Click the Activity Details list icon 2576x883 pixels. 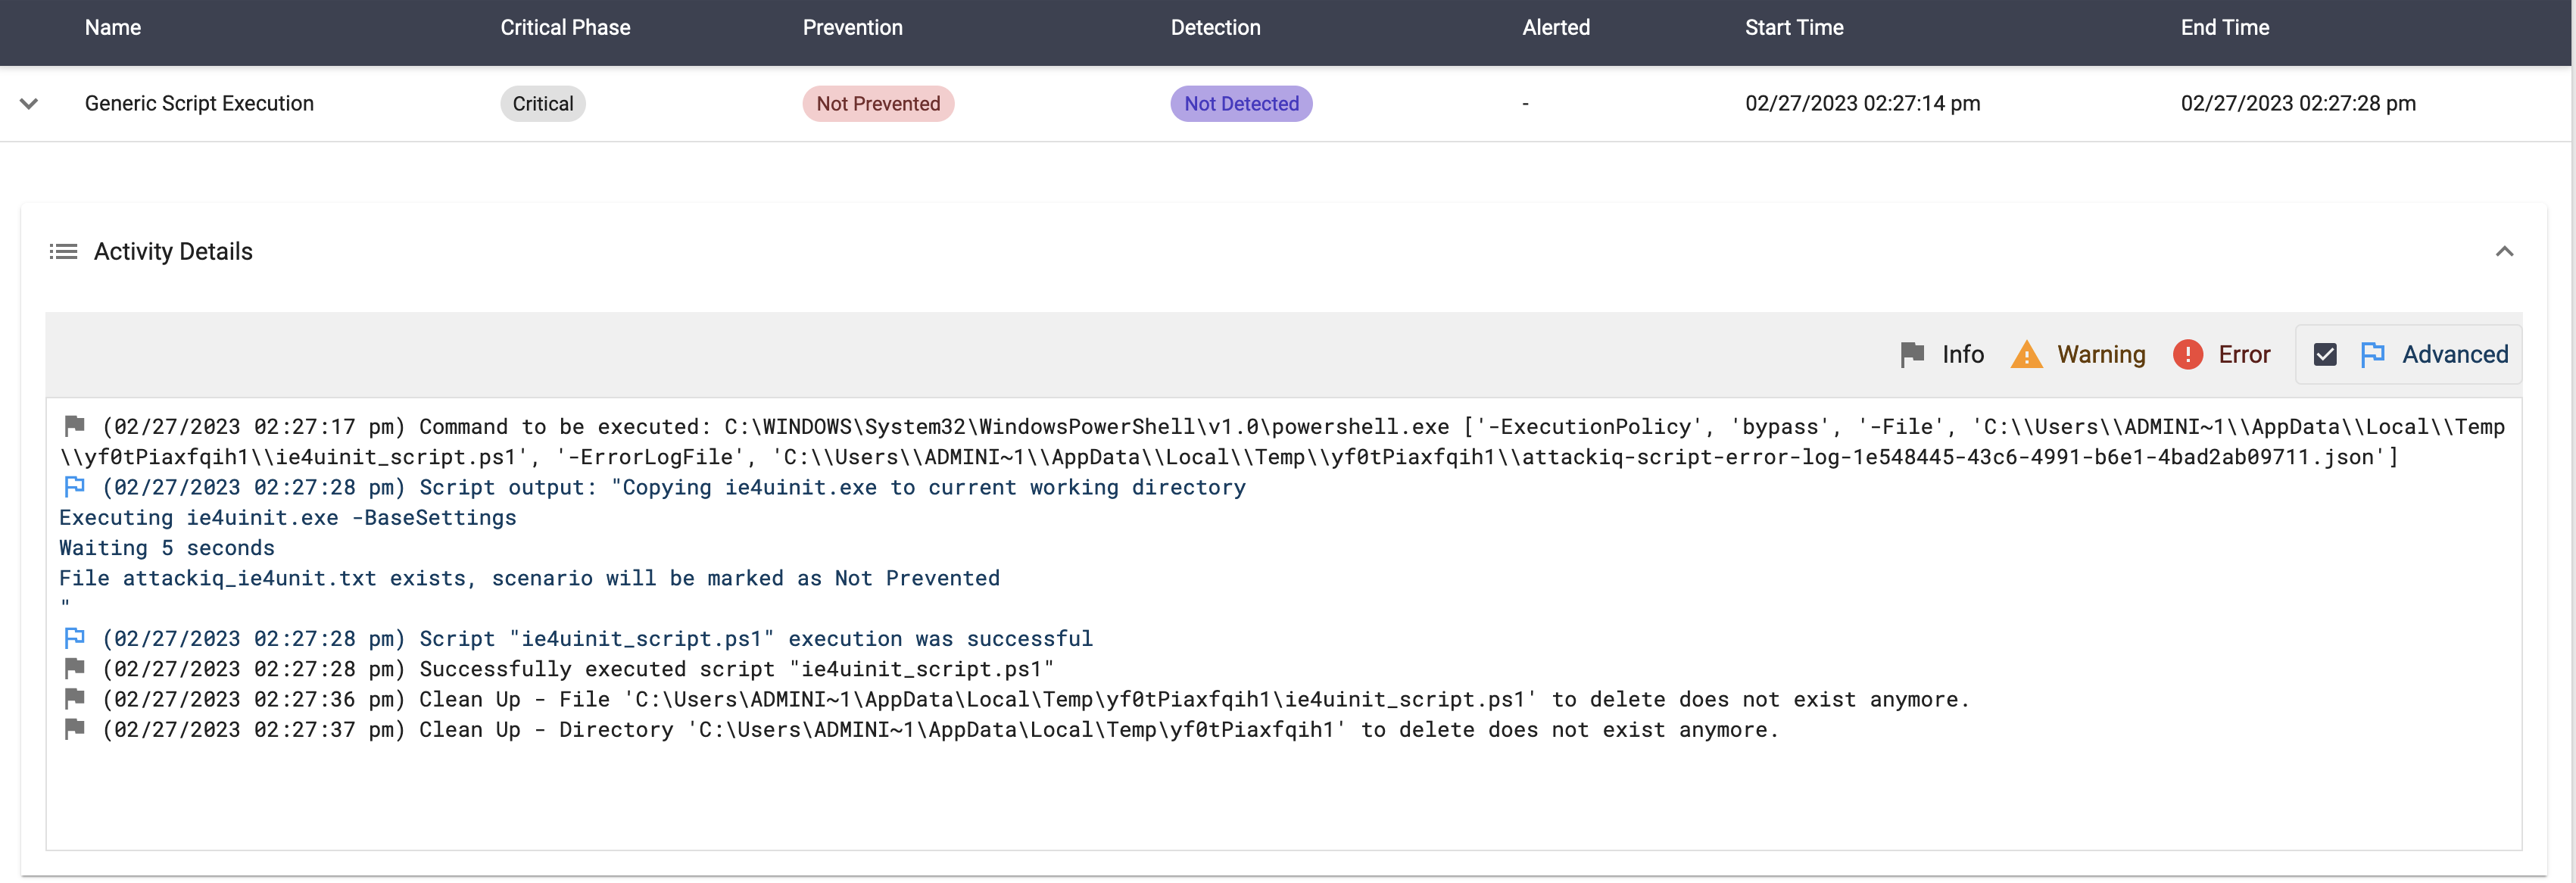point(63,251)
